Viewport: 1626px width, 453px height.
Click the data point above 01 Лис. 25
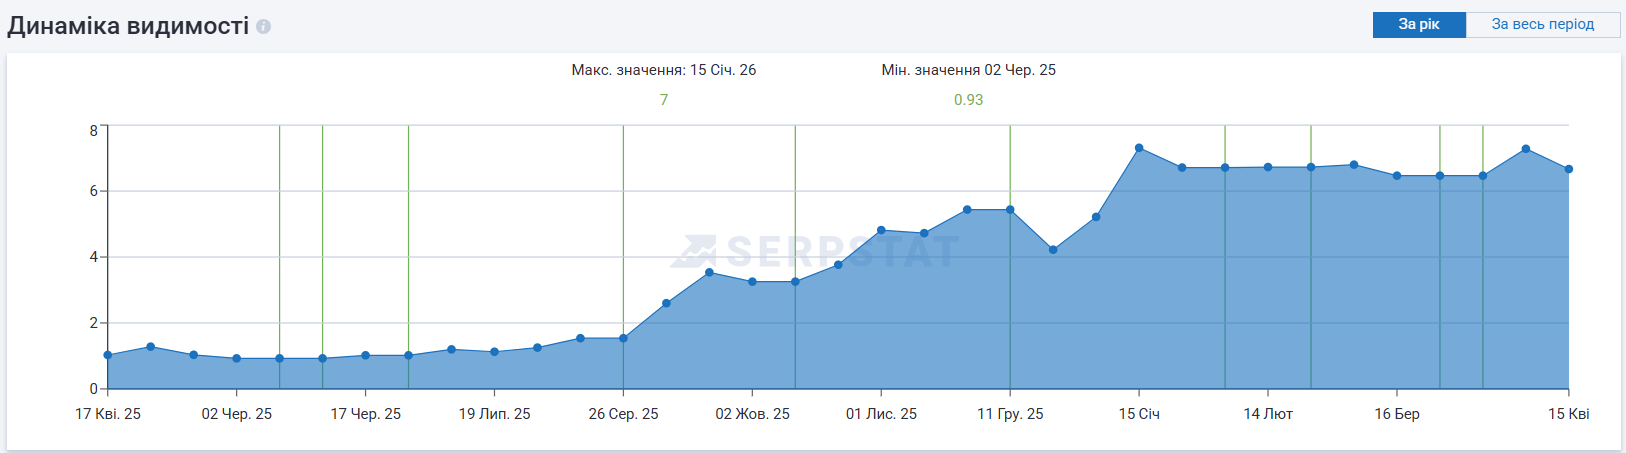coord(881,230)
